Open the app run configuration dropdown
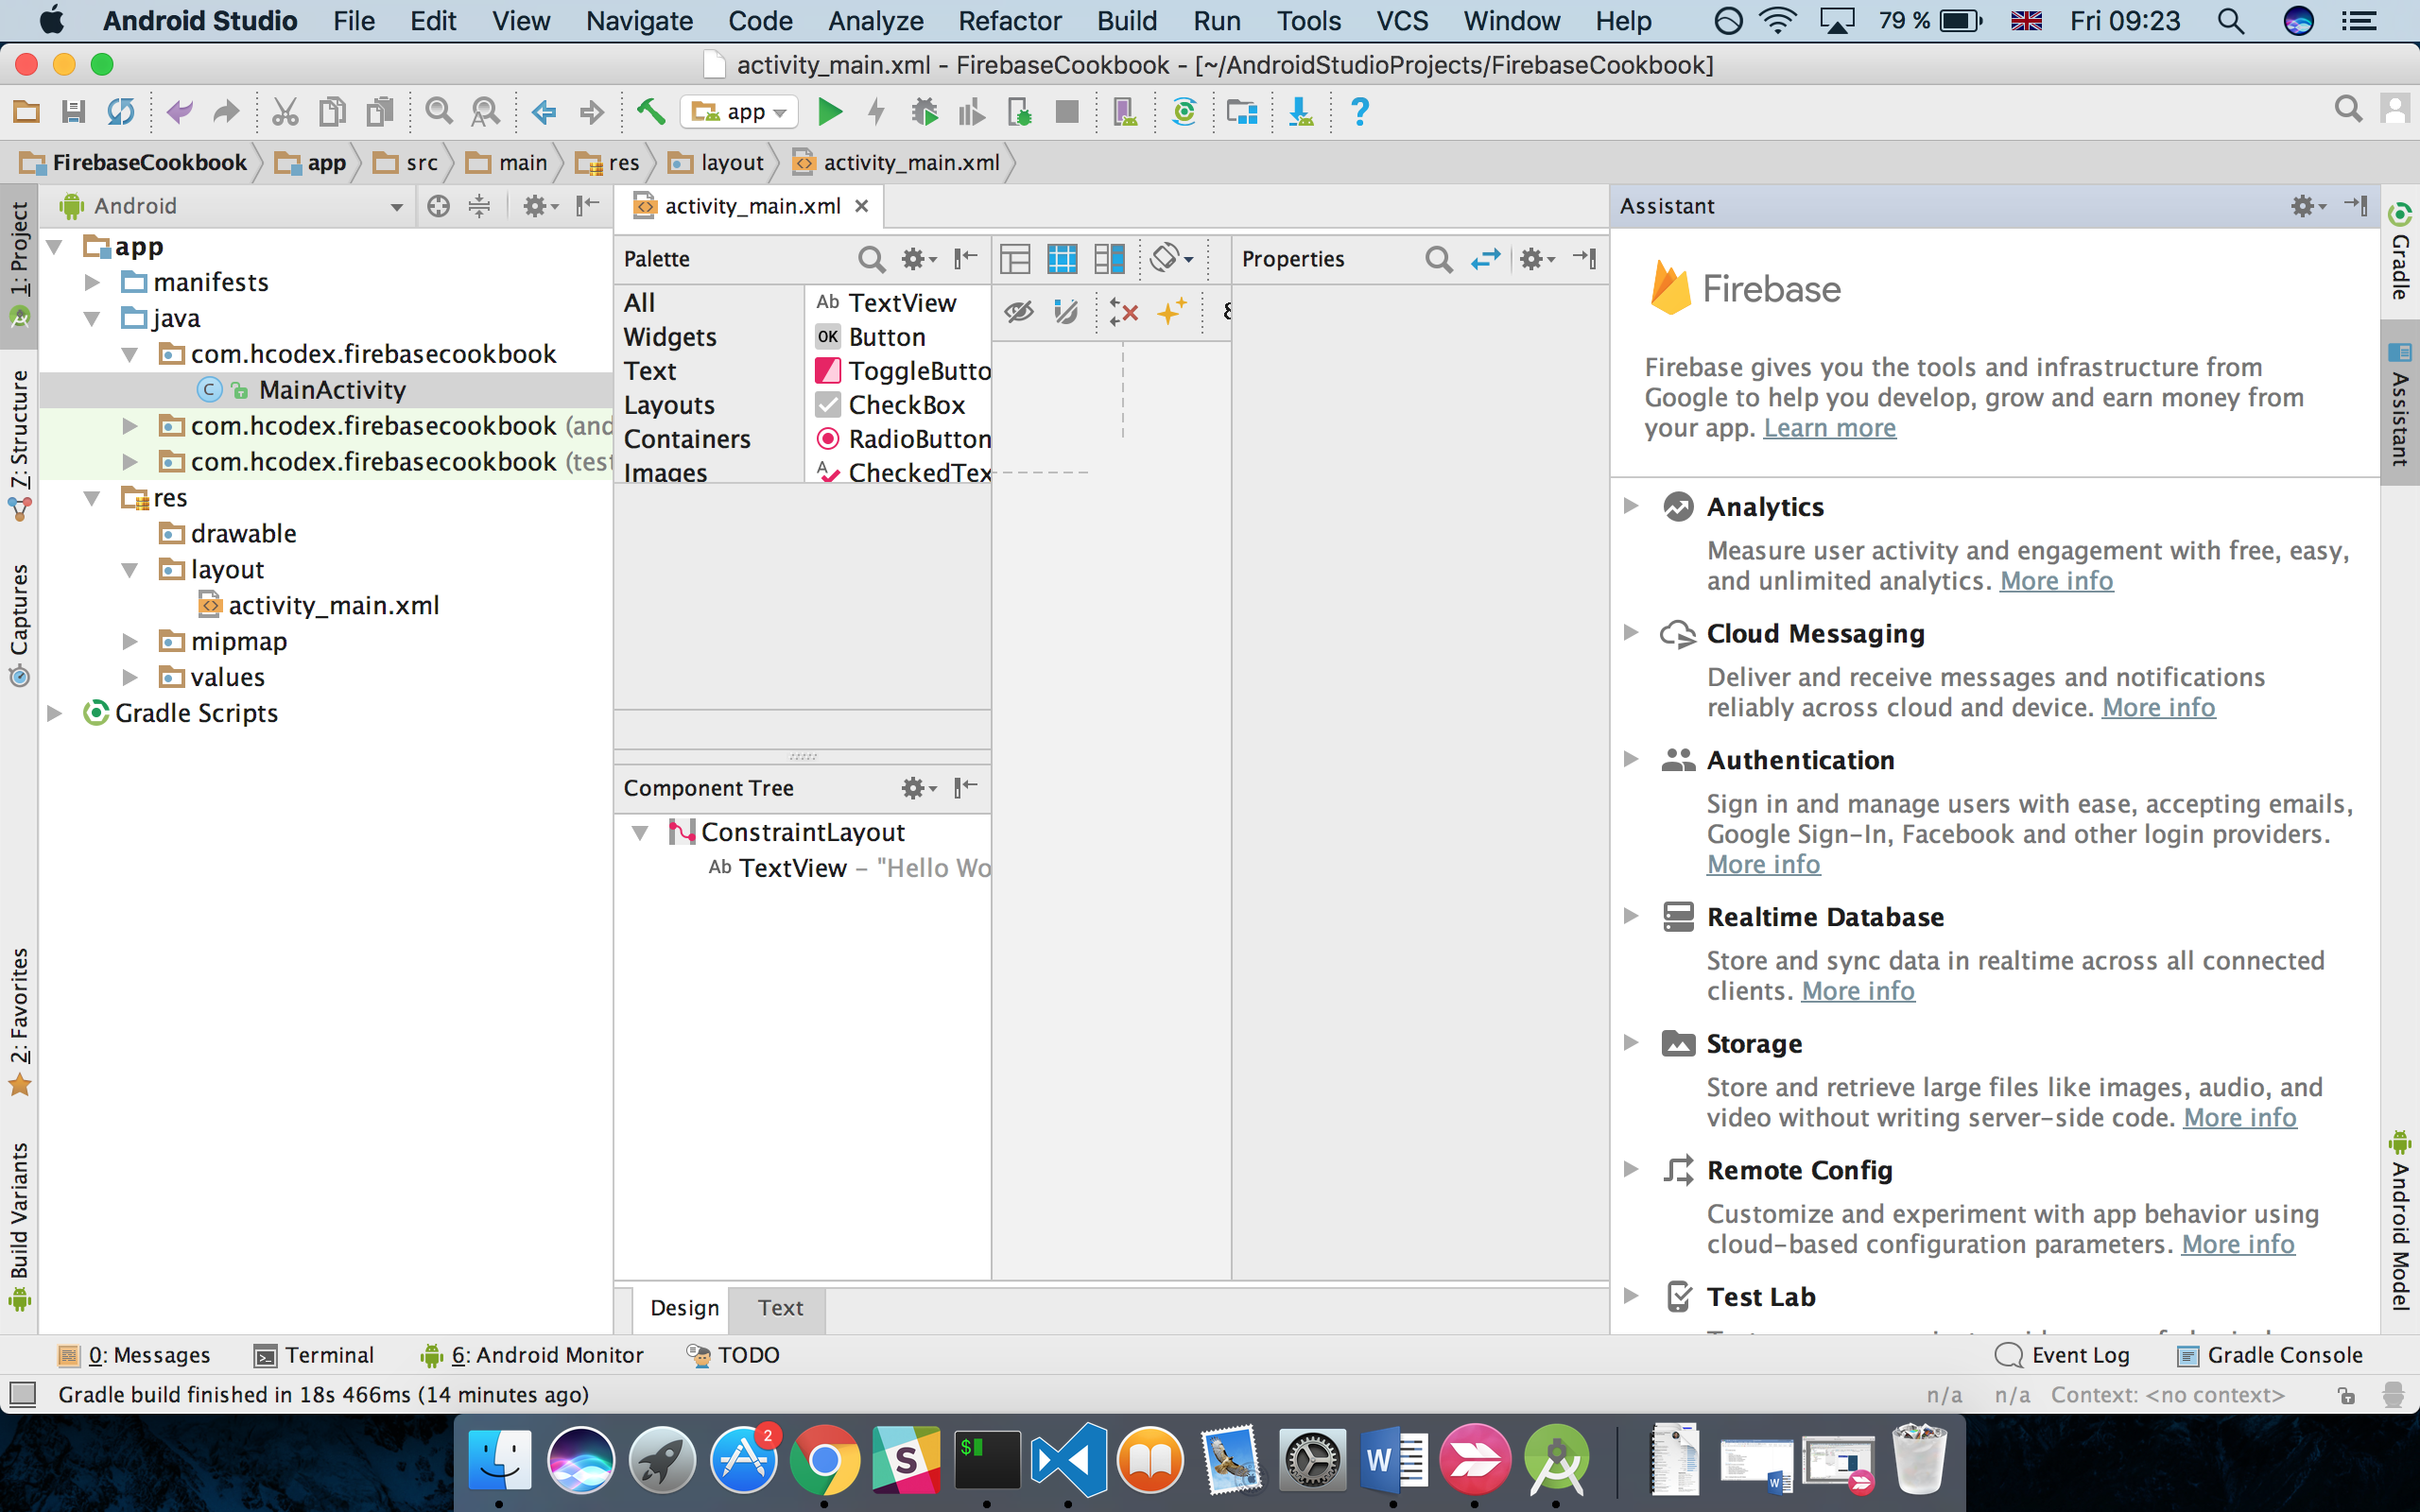Image resolution: width=2420 pixels, height=1512 pixels. 739,112
